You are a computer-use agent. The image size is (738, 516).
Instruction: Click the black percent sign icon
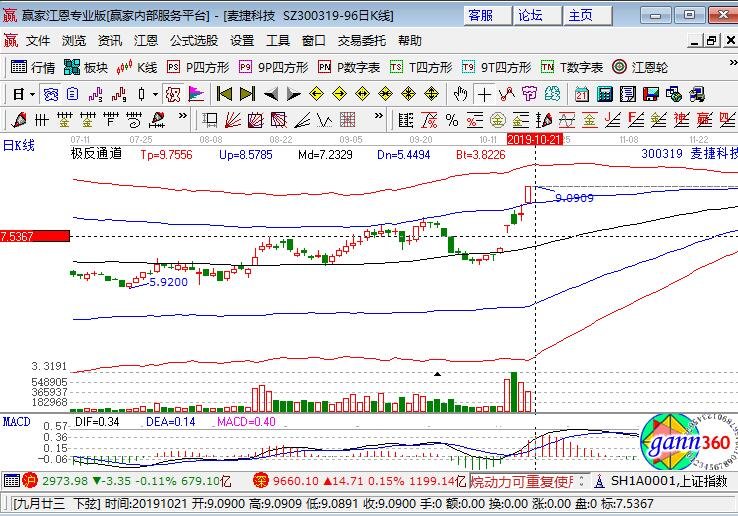tap(452, 121)
